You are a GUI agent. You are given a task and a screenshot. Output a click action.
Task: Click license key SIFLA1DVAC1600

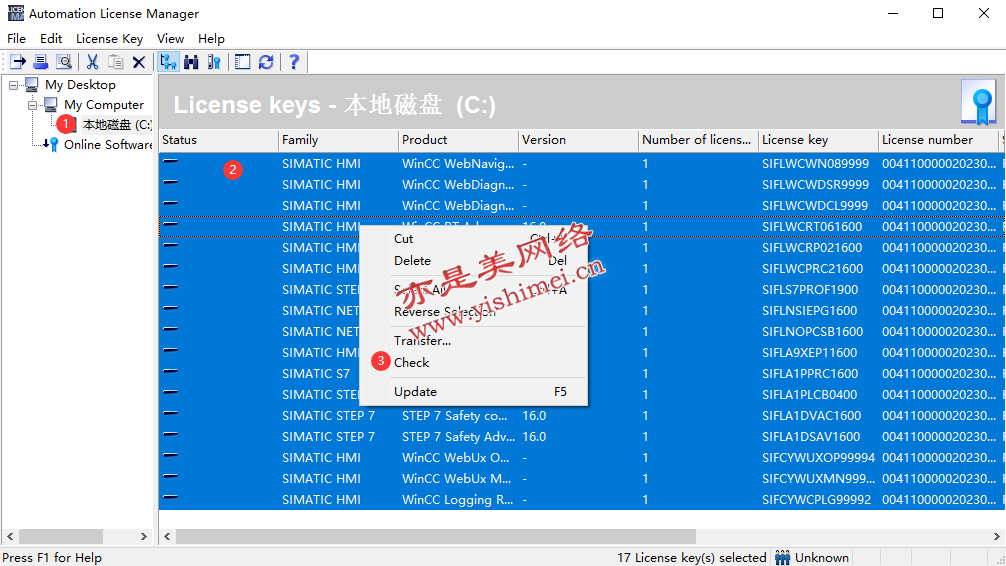tap(812, 416)
